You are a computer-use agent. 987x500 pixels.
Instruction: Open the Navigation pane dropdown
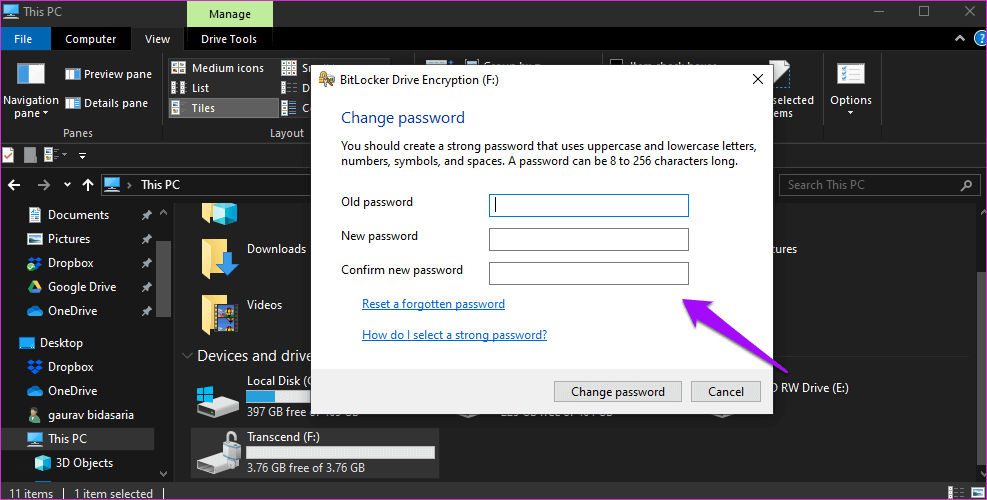(31, 91)
